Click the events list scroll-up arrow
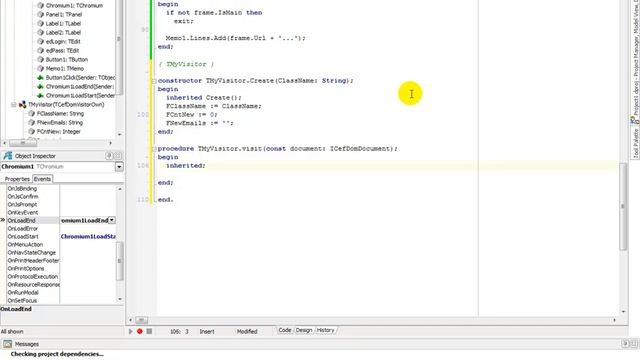The image size is (640, 360). [120, 189]
